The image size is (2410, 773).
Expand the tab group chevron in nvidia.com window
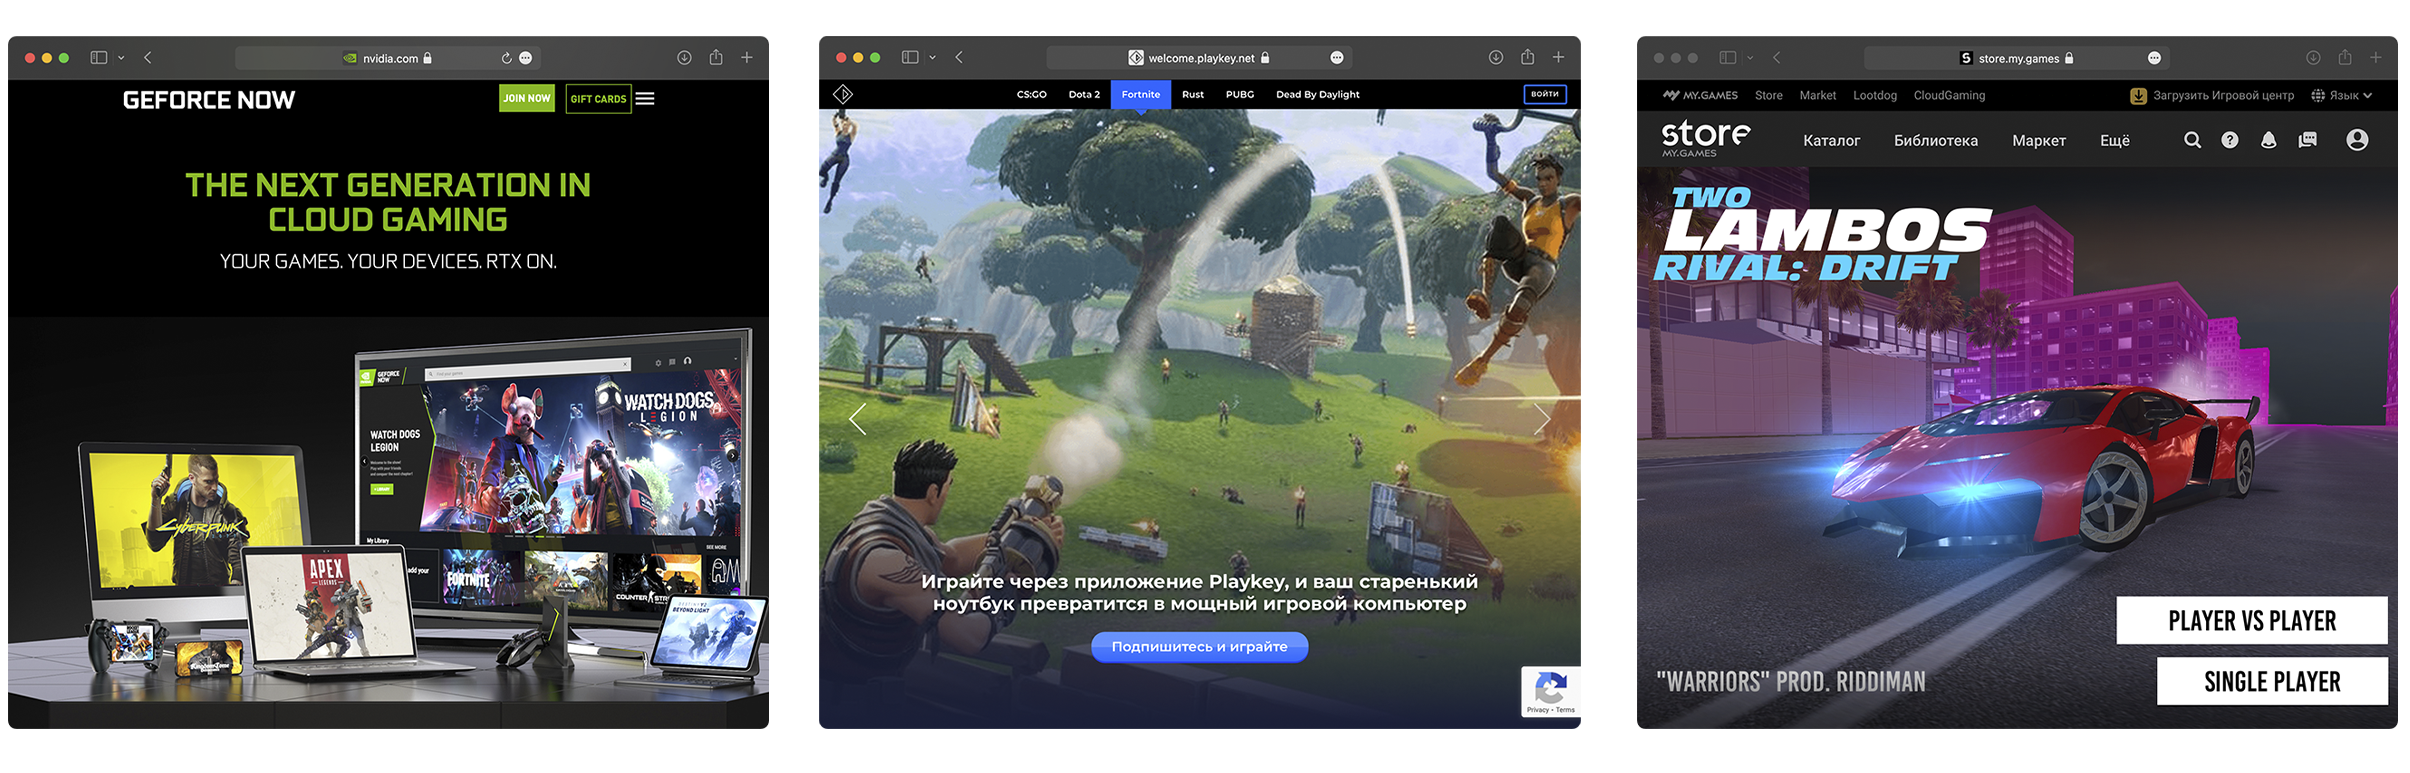121,58
